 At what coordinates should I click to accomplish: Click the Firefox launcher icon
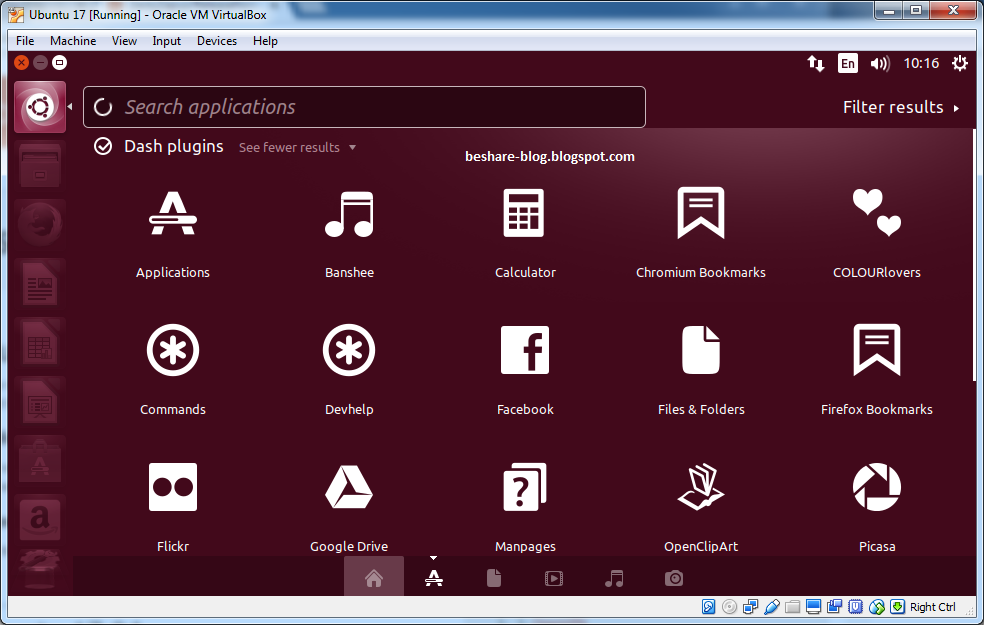coord(40,223)
